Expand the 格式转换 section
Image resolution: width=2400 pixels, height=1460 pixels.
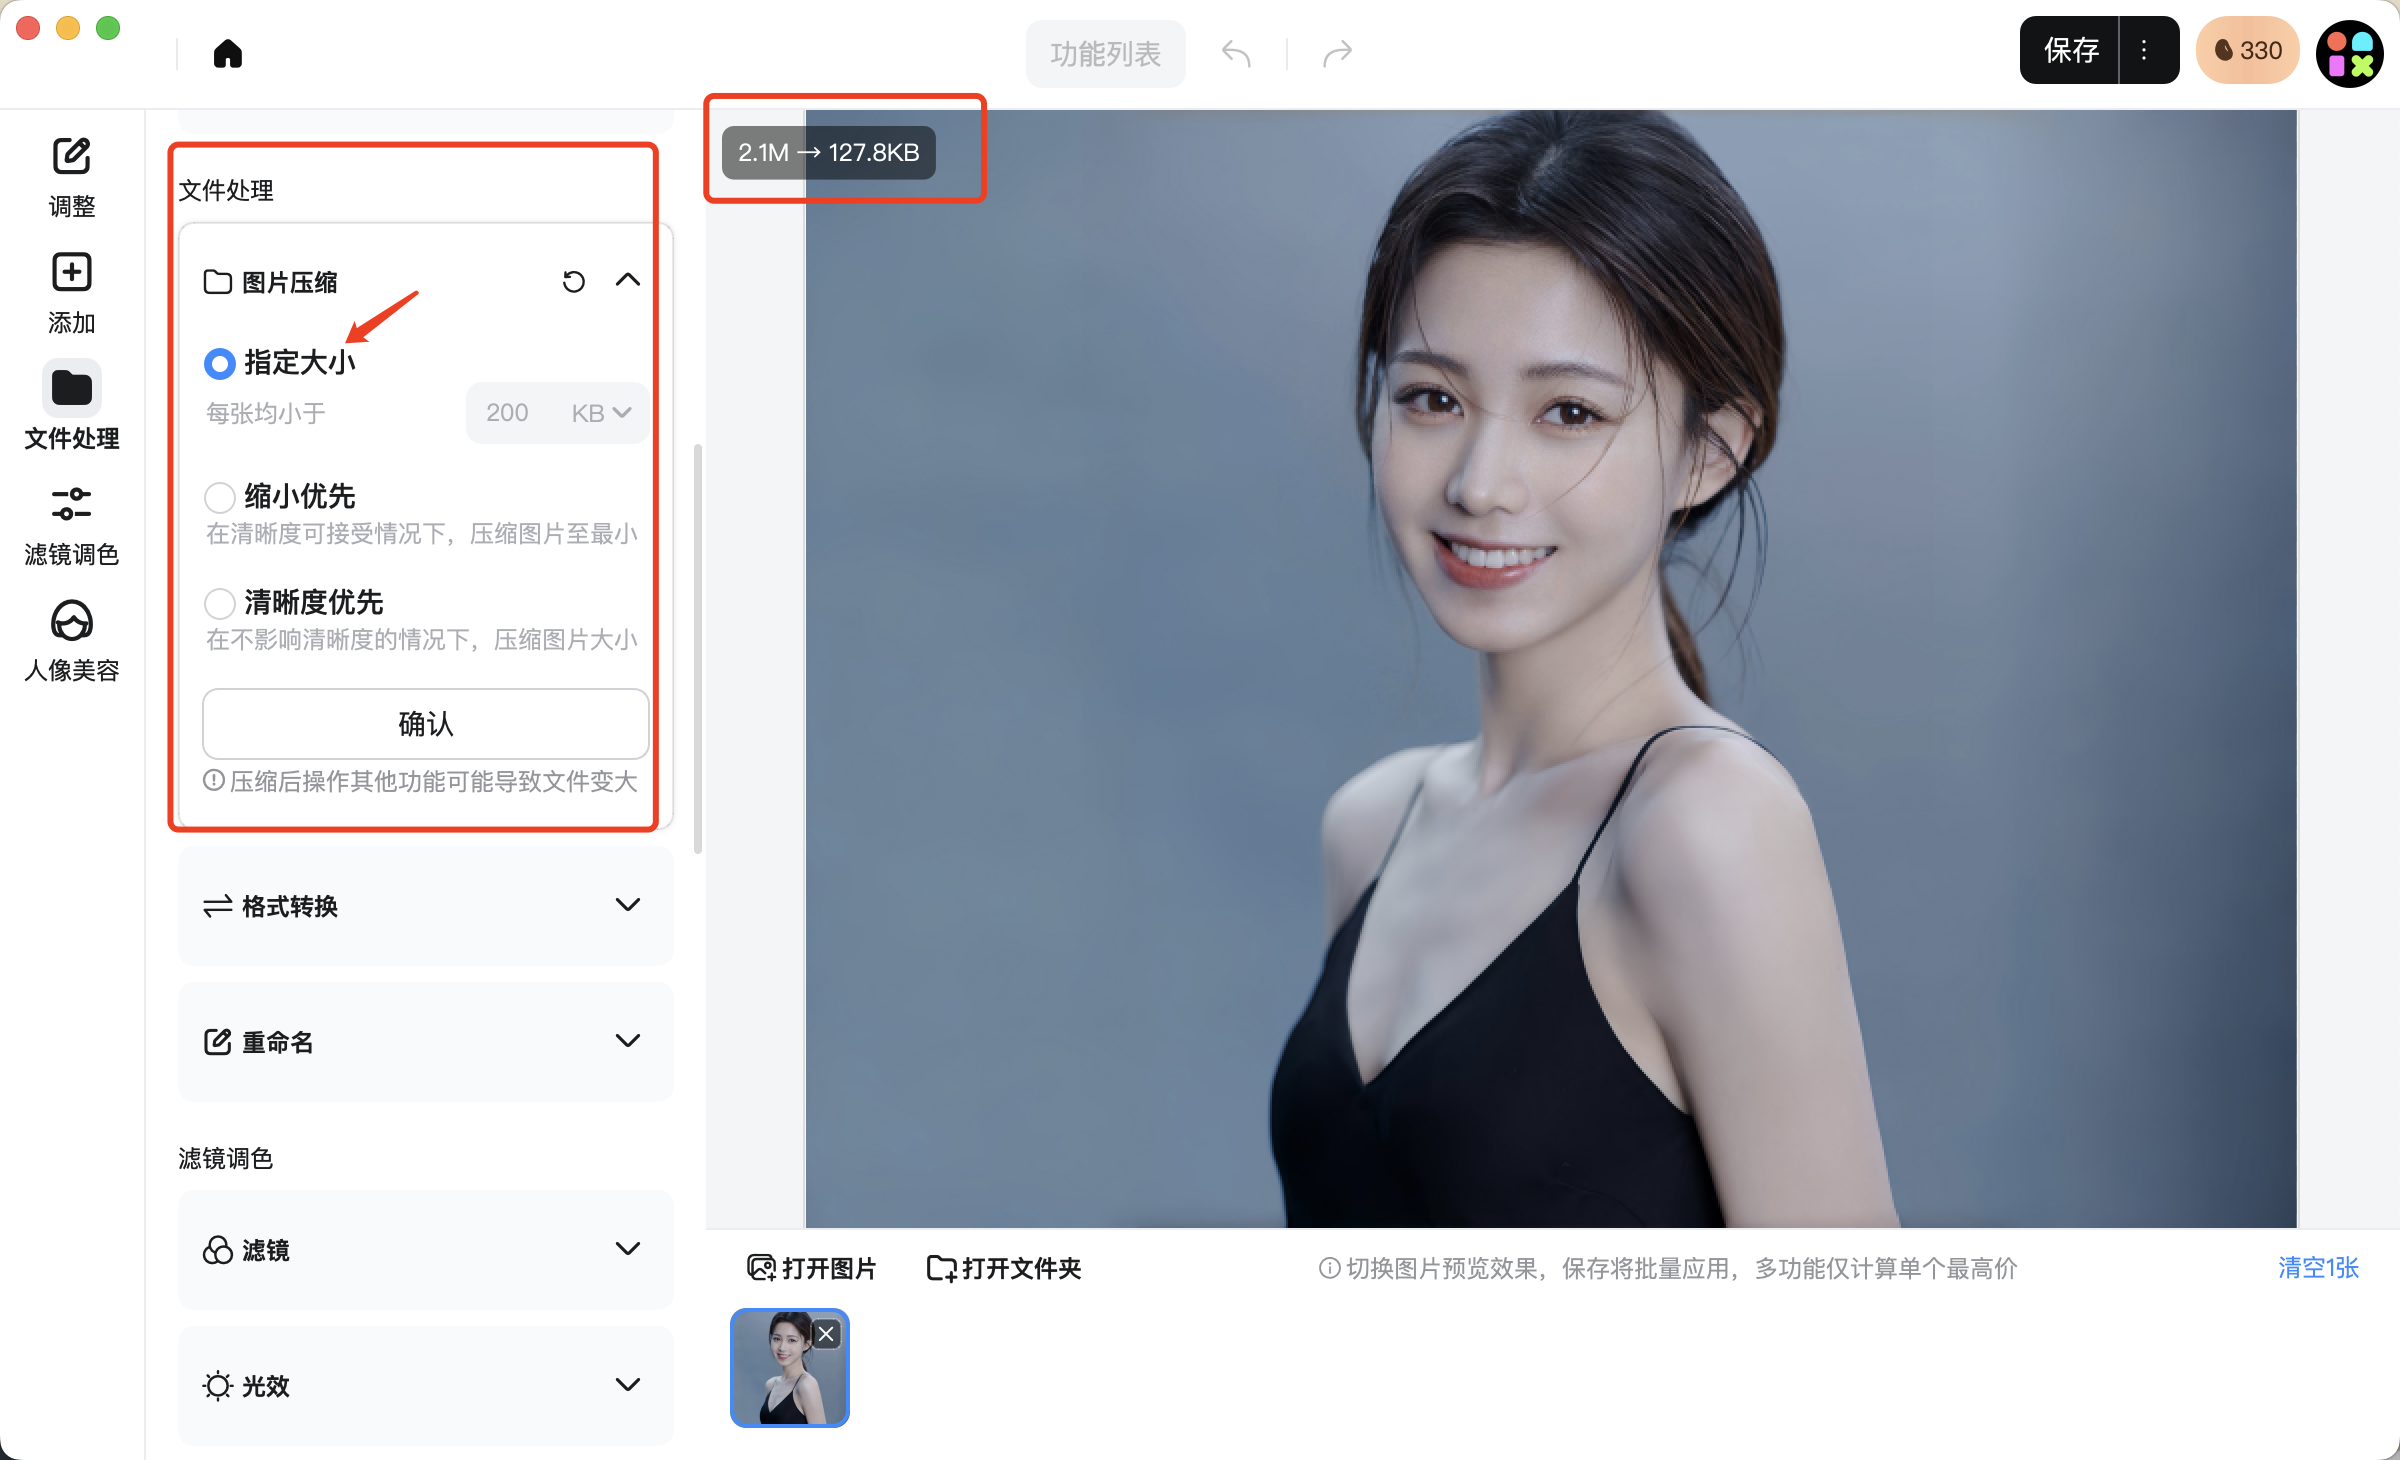[x=627, y=905]
